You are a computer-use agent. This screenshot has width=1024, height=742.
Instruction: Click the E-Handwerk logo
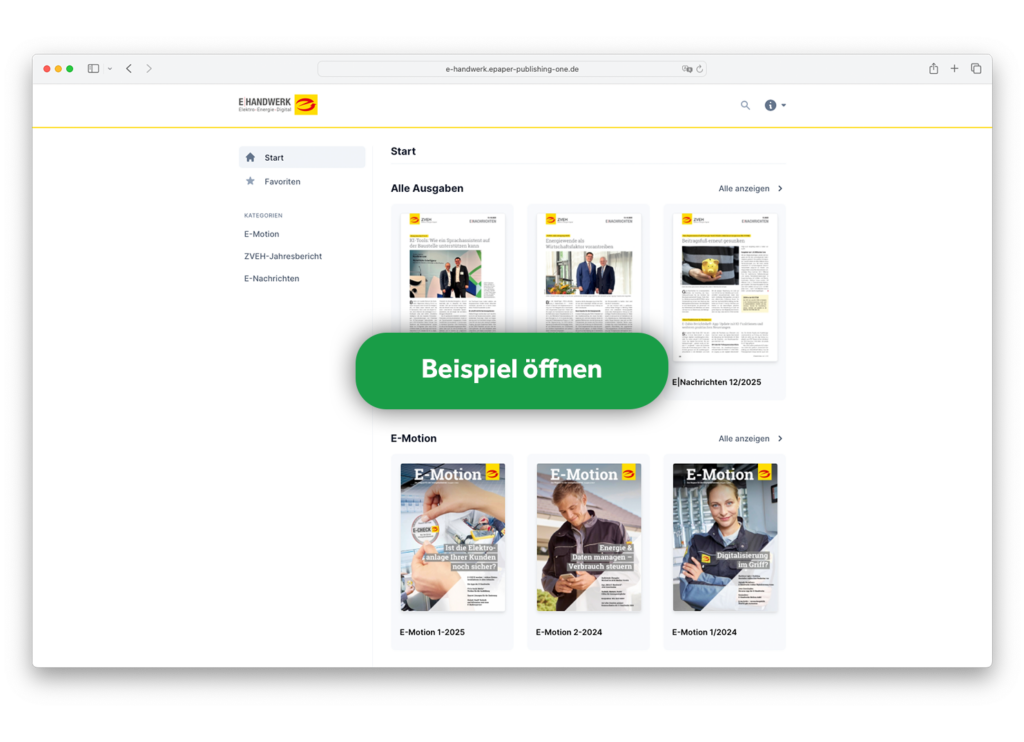pos(278,104)
